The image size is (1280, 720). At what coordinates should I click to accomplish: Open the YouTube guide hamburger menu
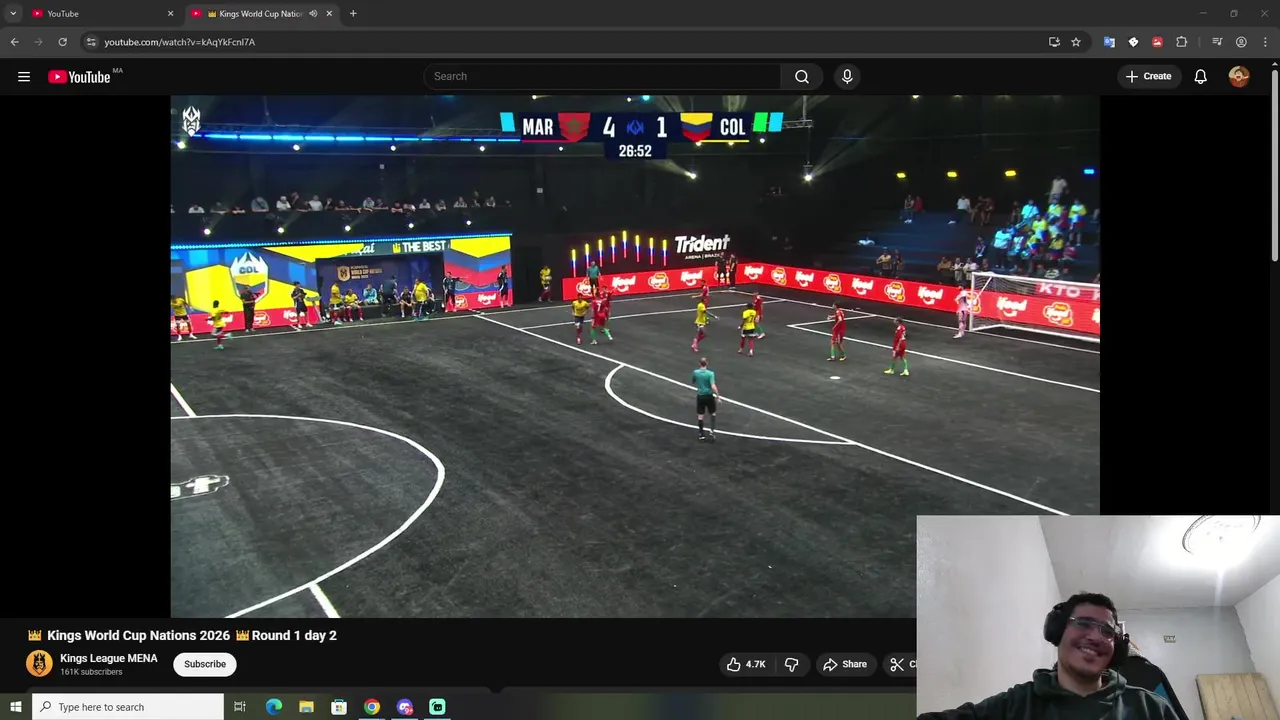pos(24,77)
